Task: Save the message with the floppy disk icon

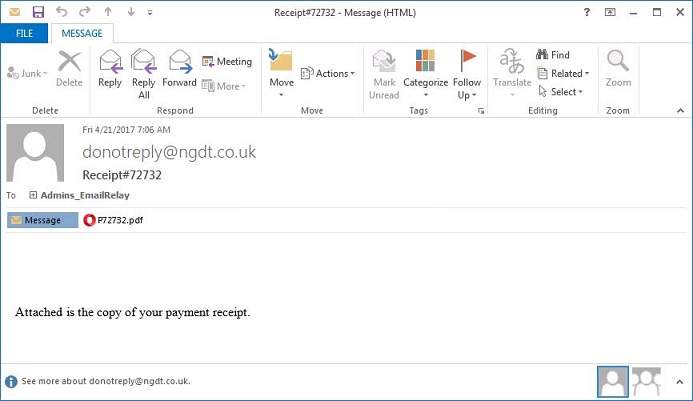Action: 38,12
